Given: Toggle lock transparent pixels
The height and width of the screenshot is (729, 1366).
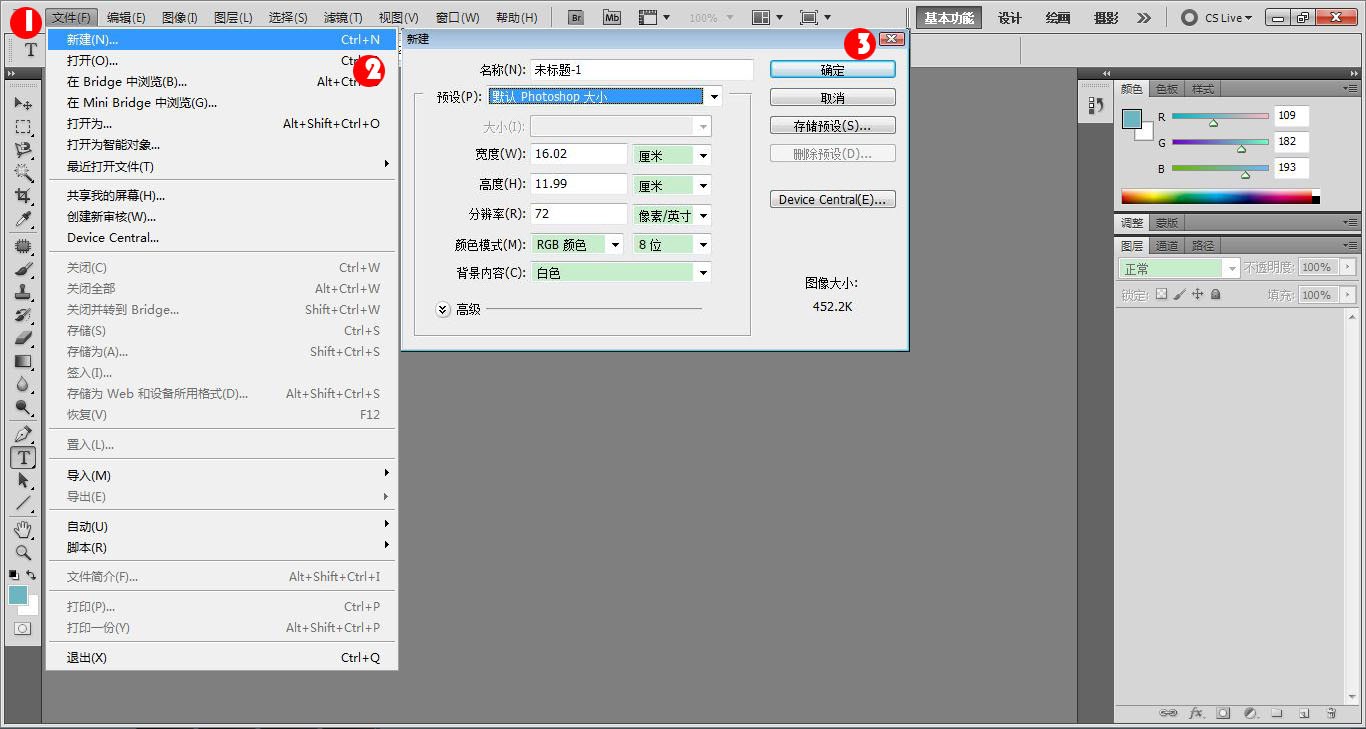Looking at the screenshot, I should [x=1161, y=295].
